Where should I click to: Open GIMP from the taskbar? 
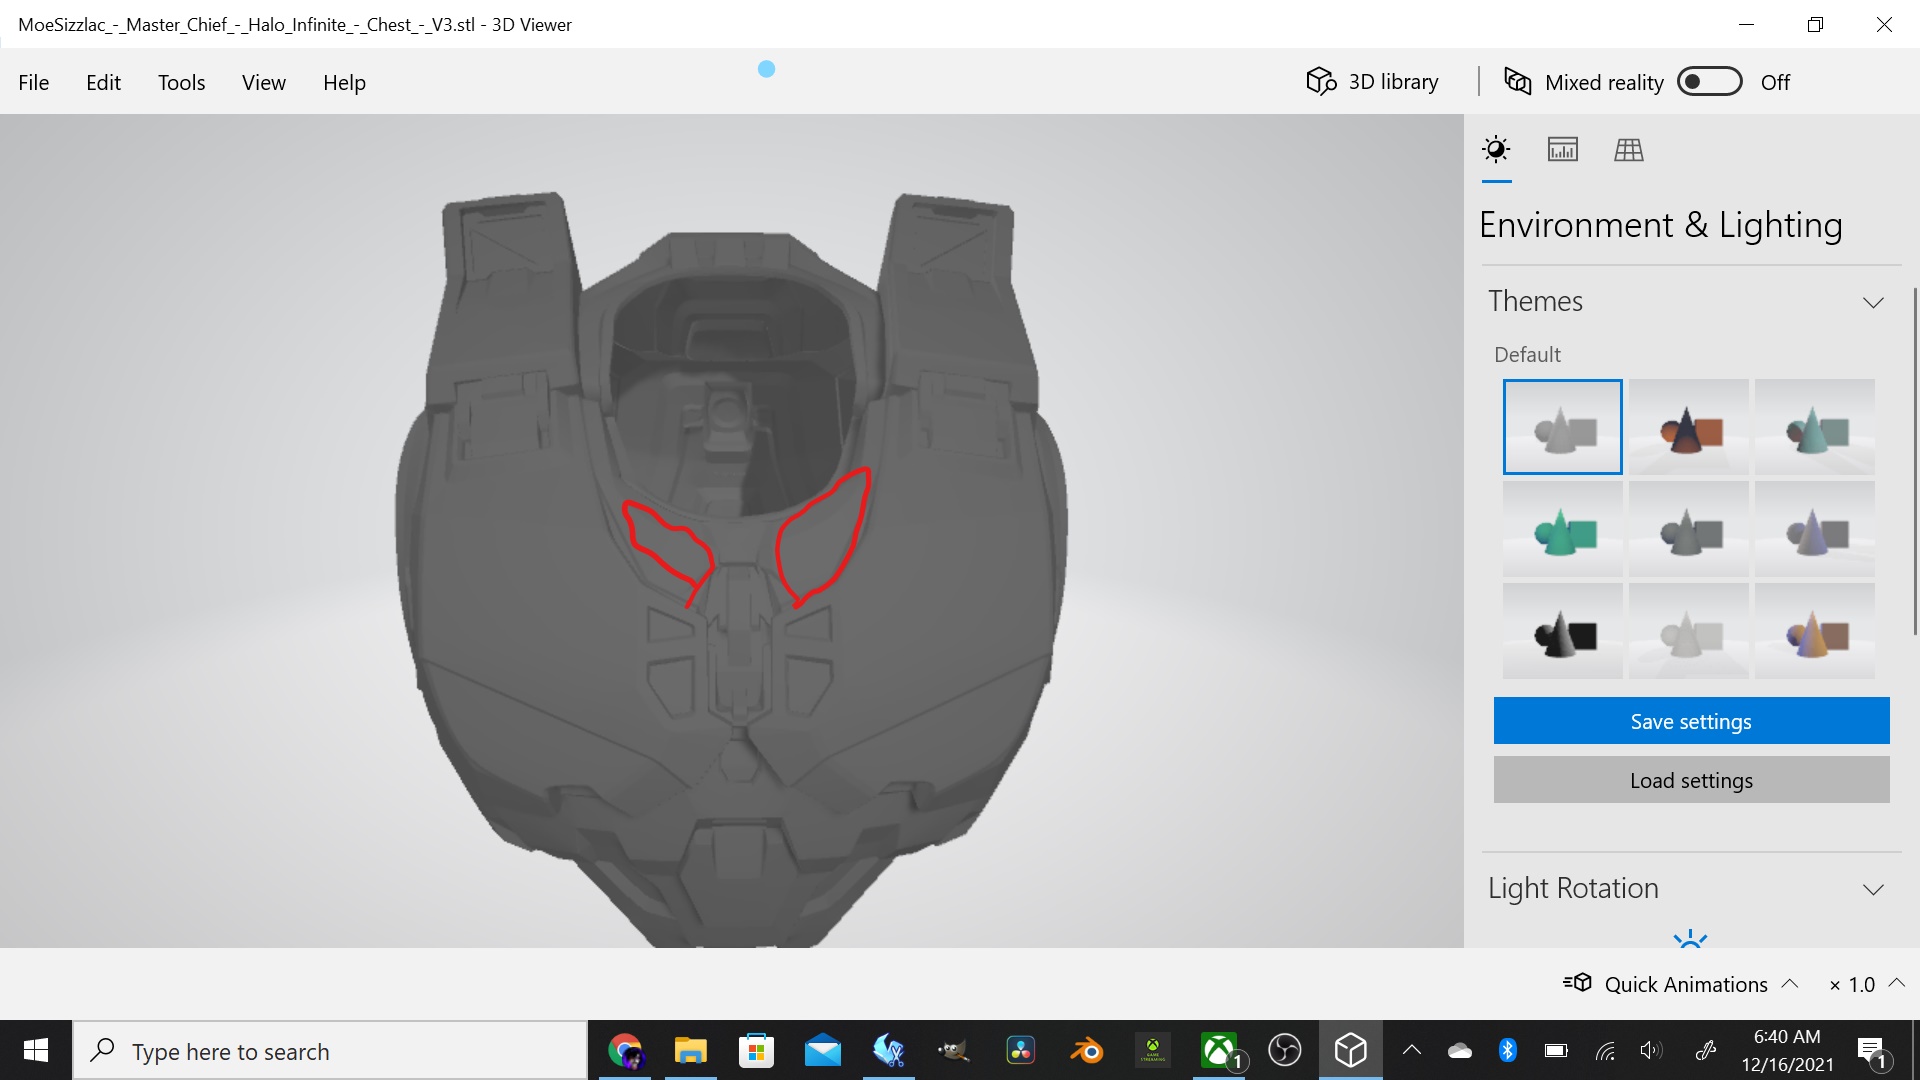954,1051
